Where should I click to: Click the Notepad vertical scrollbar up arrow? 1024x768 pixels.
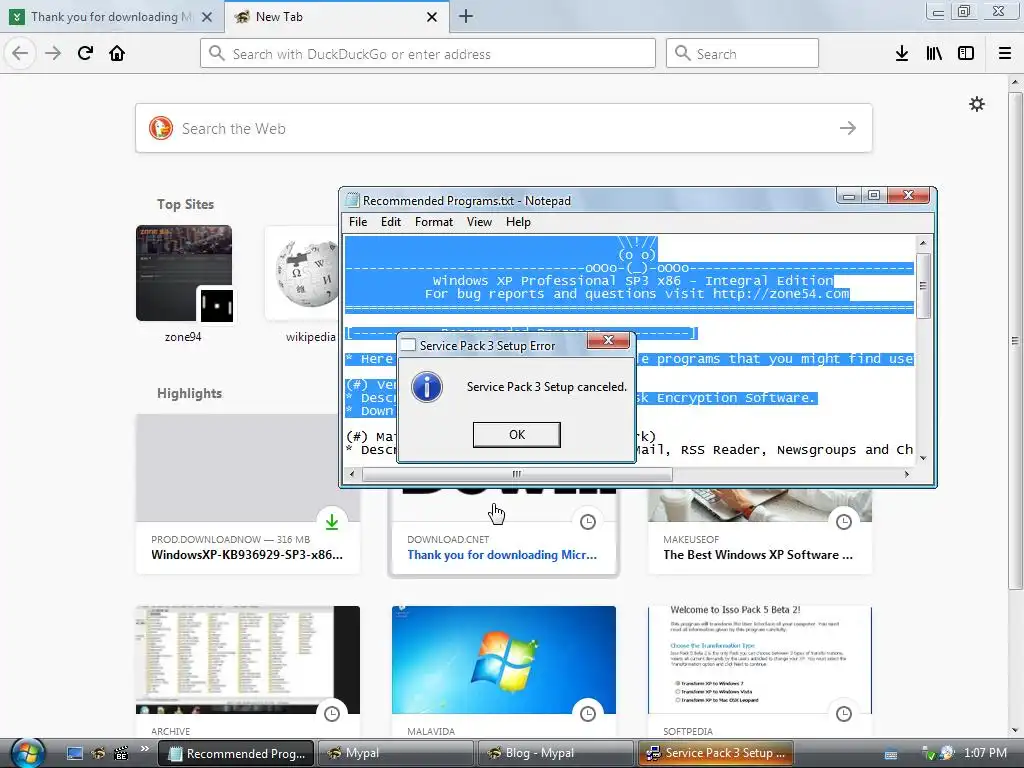pyautogui.click(x=923, y=243)
